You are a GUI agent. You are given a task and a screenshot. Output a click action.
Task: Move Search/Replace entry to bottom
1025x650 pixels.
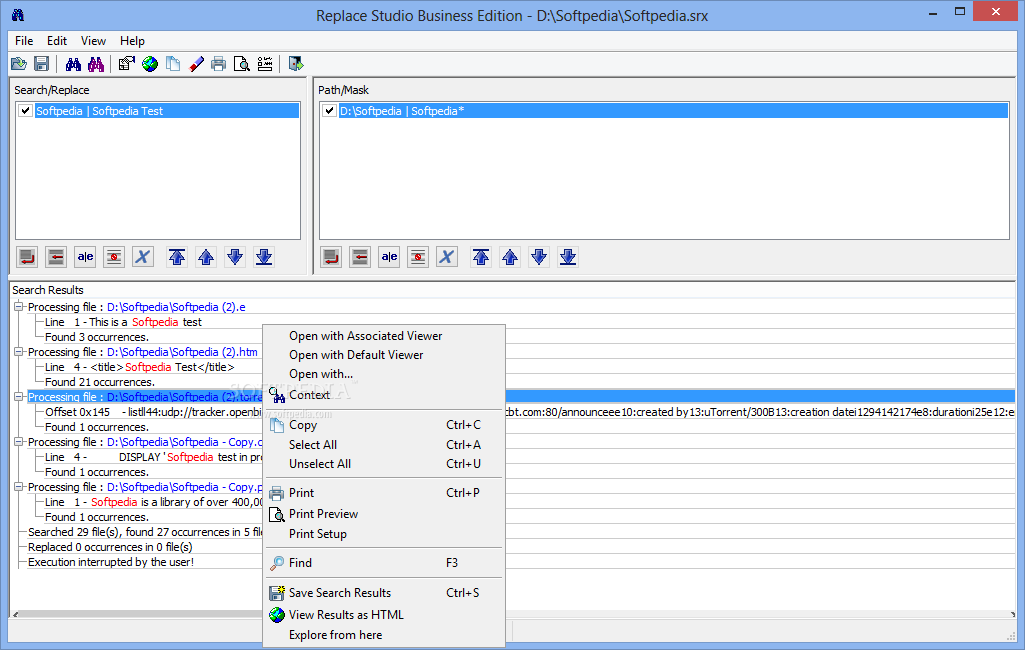click(x=264, y=257)
